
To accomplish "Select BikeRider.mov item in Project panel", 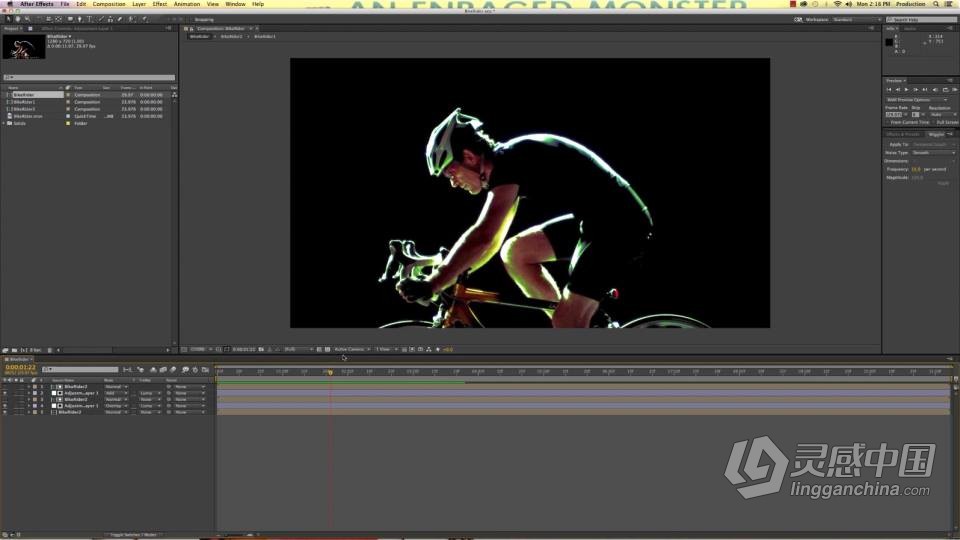I will (x=28, y=116).
